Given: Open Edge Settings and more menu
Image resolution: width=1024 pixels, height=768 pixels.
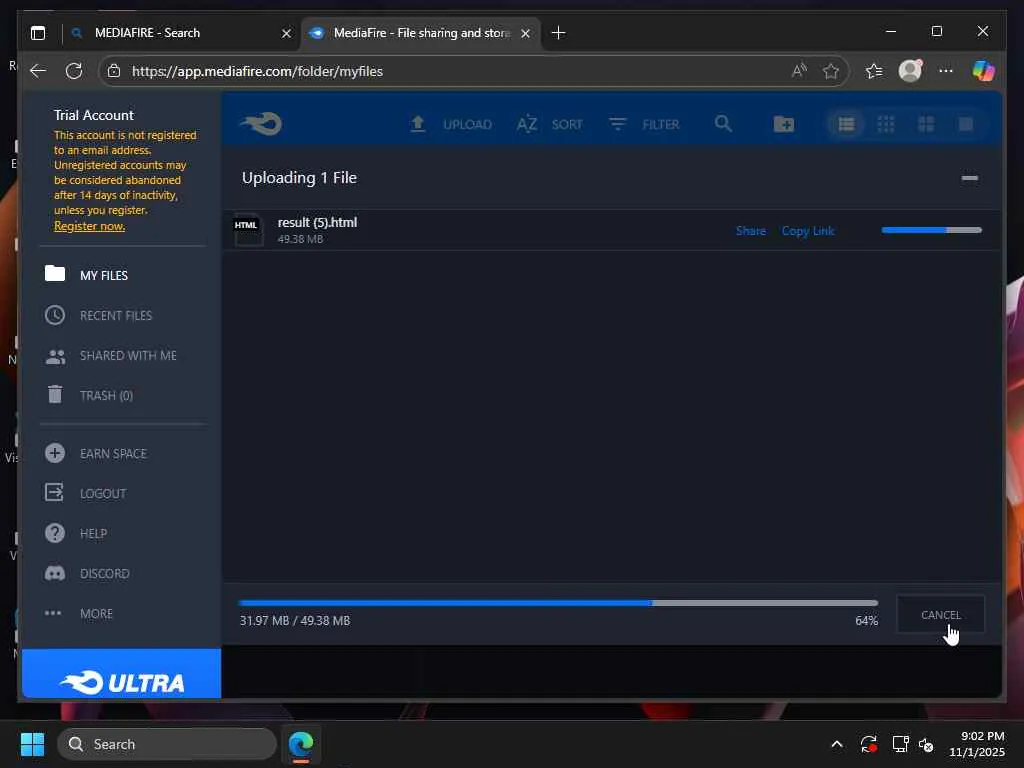Looking at the screenshot, I should click(946, 70).
